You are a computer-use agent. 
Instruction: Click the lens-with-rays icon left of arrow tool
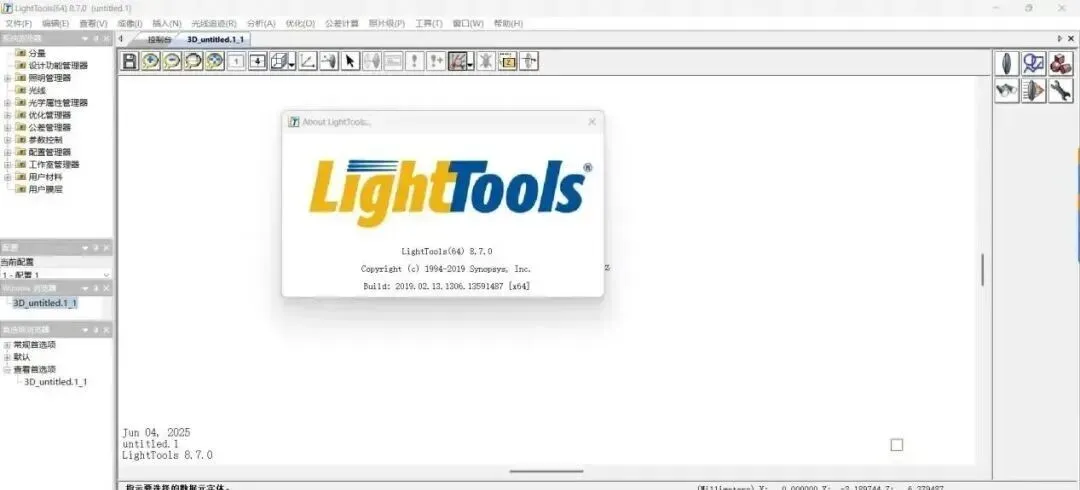[329, 61]
